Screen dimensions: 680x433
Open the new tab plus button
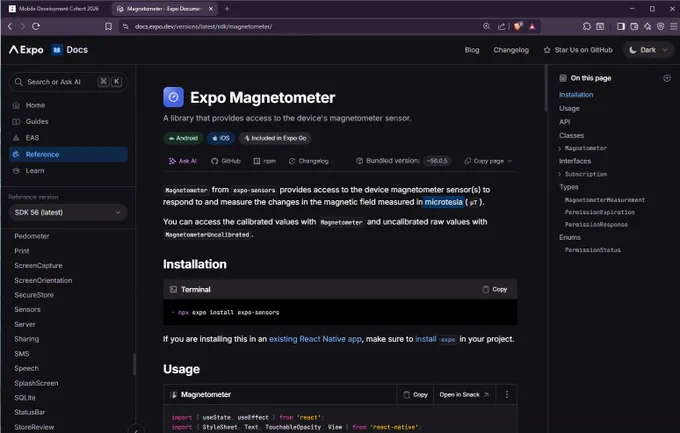coord(227,8)
